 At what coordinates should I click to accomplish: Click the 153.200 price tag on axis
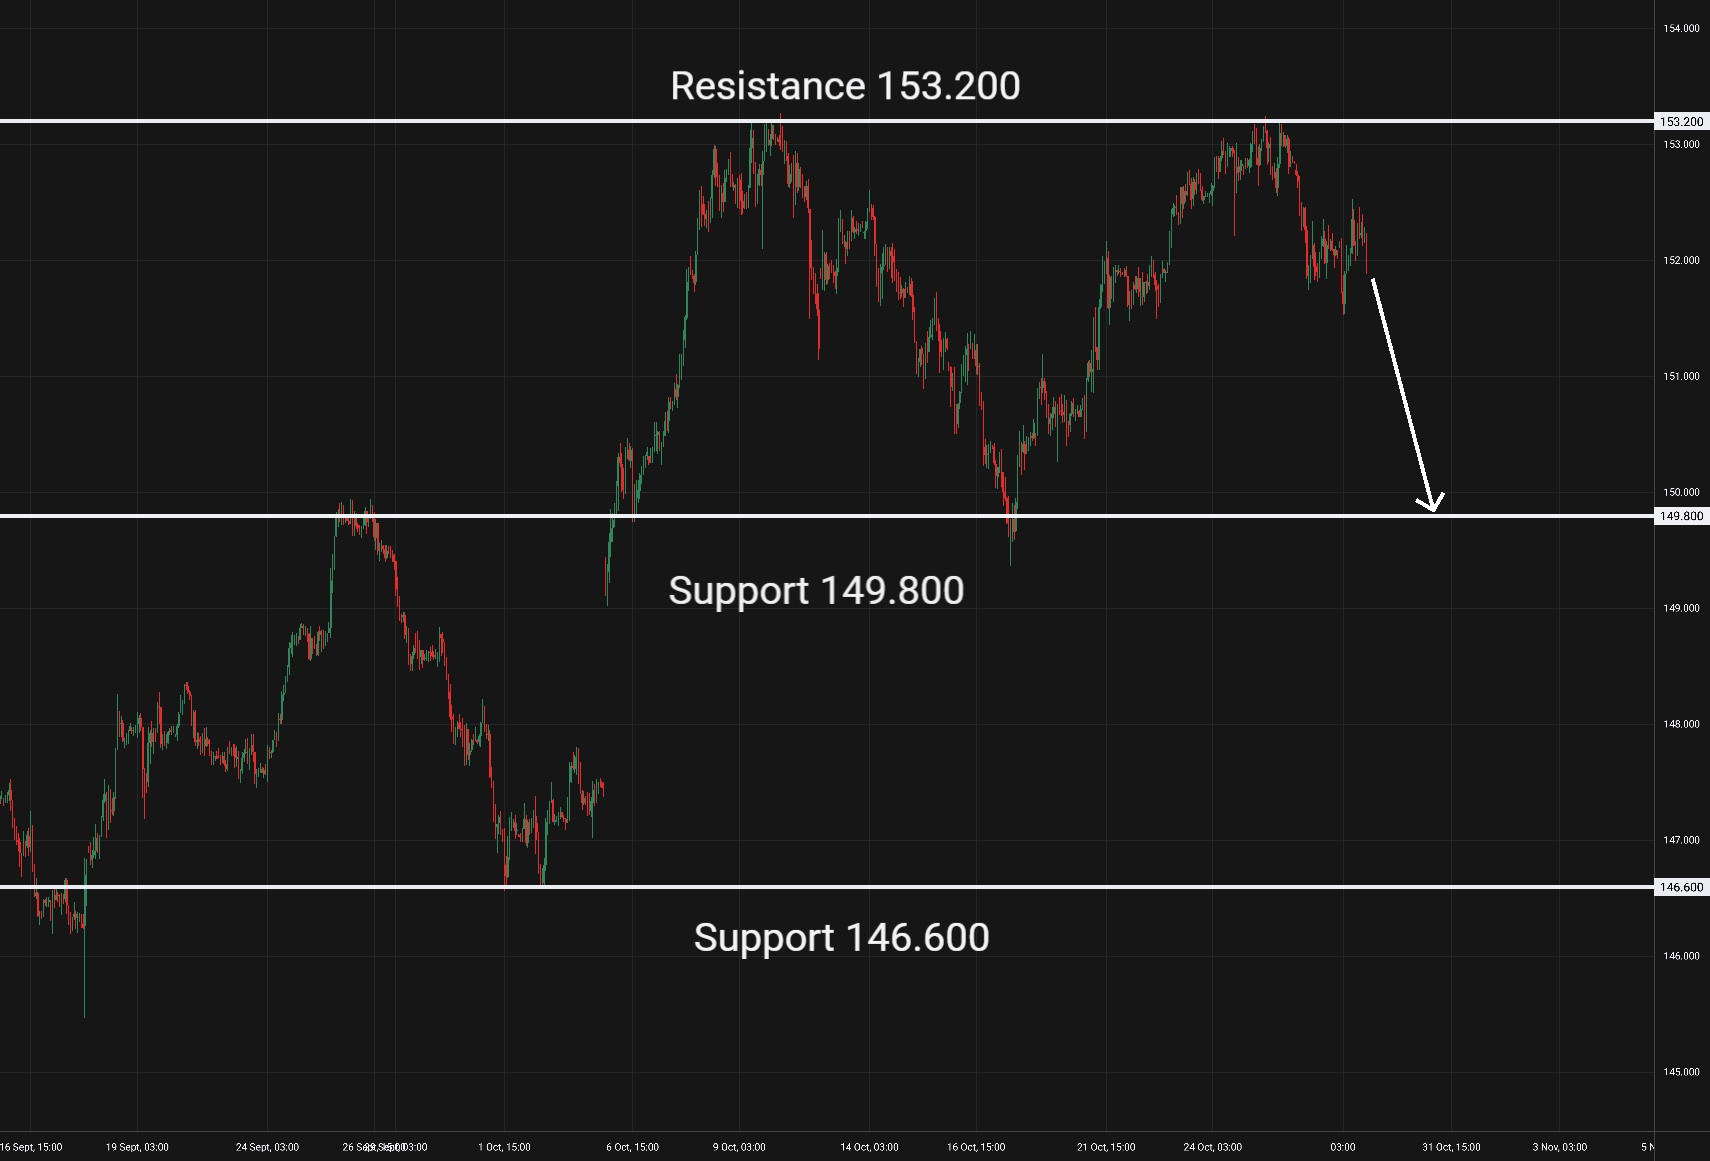(1681, 122)
